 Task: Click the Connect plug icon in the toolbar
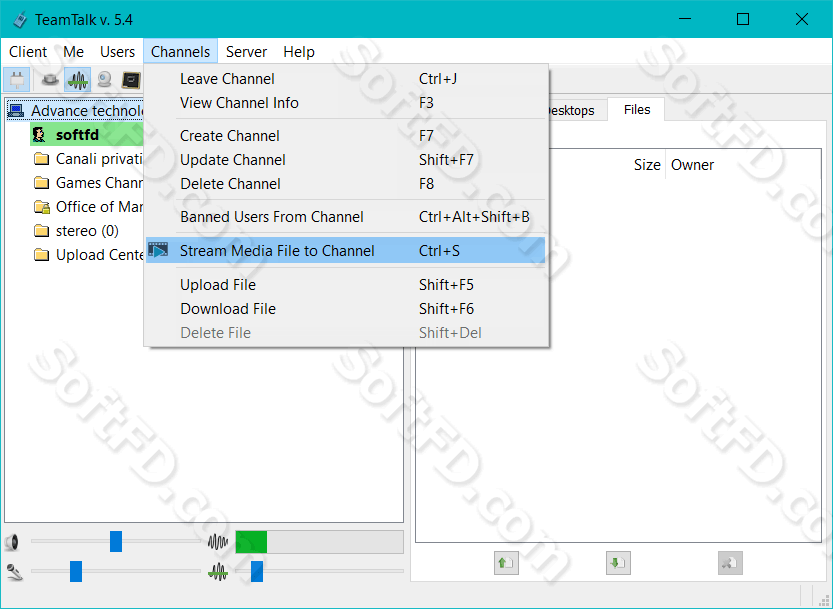[x=17, y=80]
